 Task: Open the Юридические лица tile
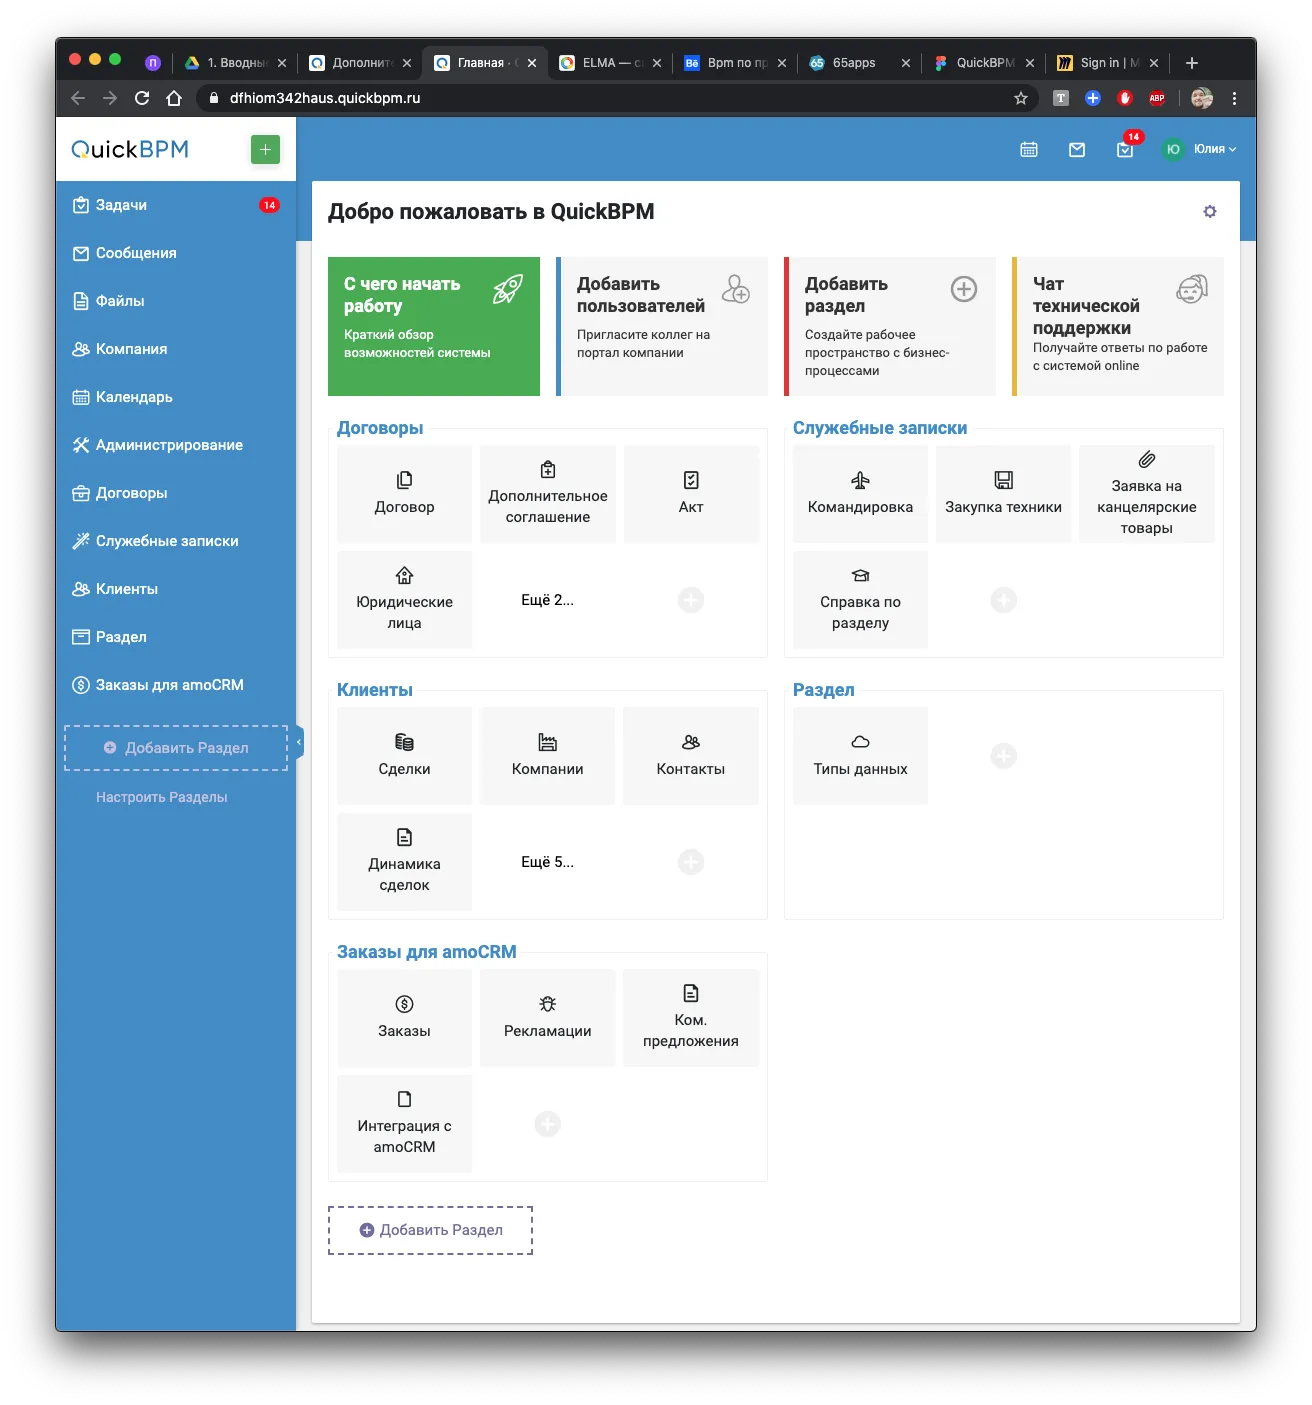(x=404, y=600)
